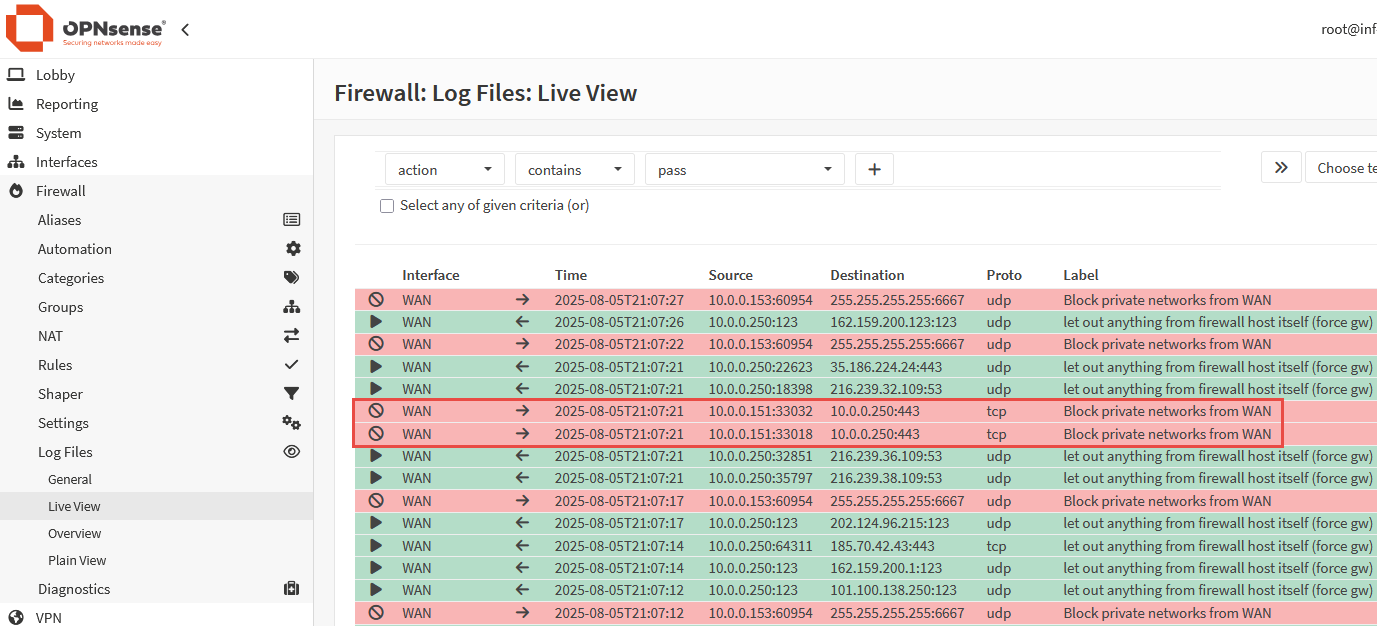Collapse sidebar with the chevron arrow
This screenshot has height=626, width=1377.
[x=185, y=30]
